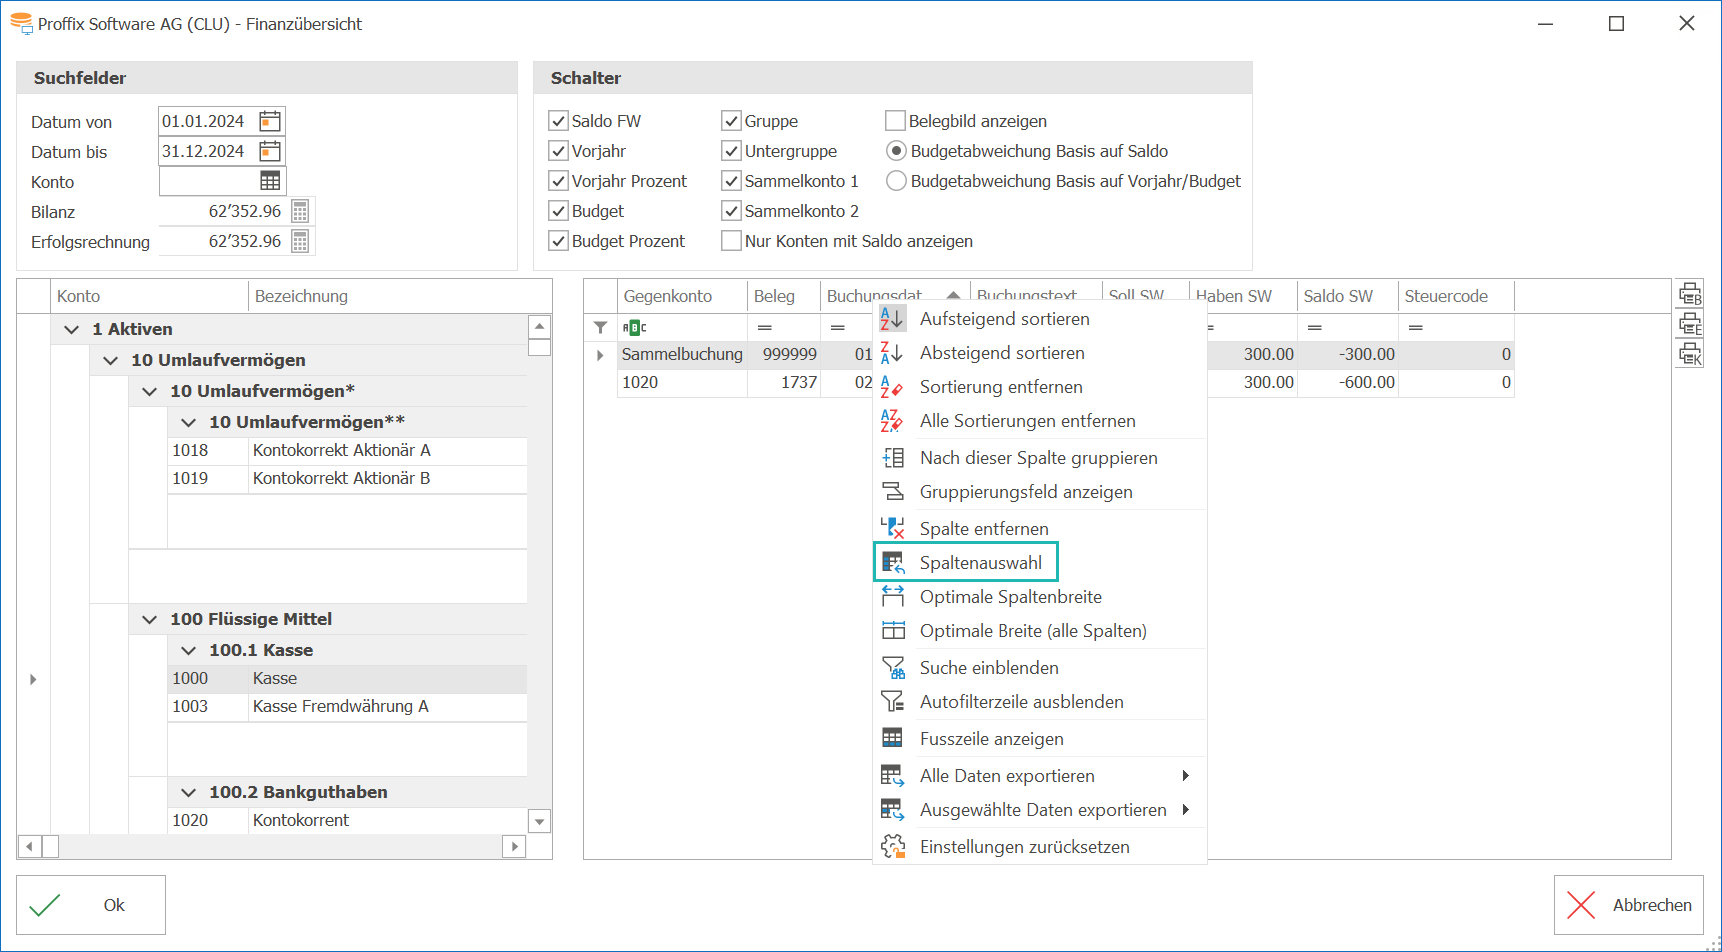The width and height of the screenshot is (1722, 952).
Task: Collapse the 100.1 Kasse group
Action: coord(188,650)
